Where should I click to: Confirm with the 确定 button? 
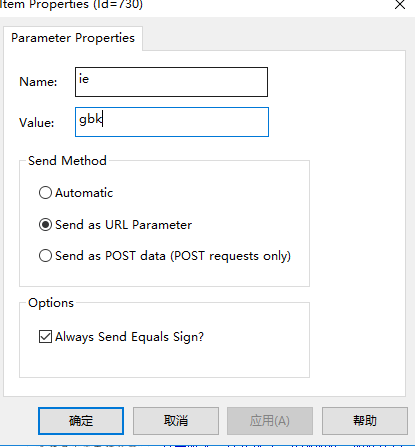81,421
